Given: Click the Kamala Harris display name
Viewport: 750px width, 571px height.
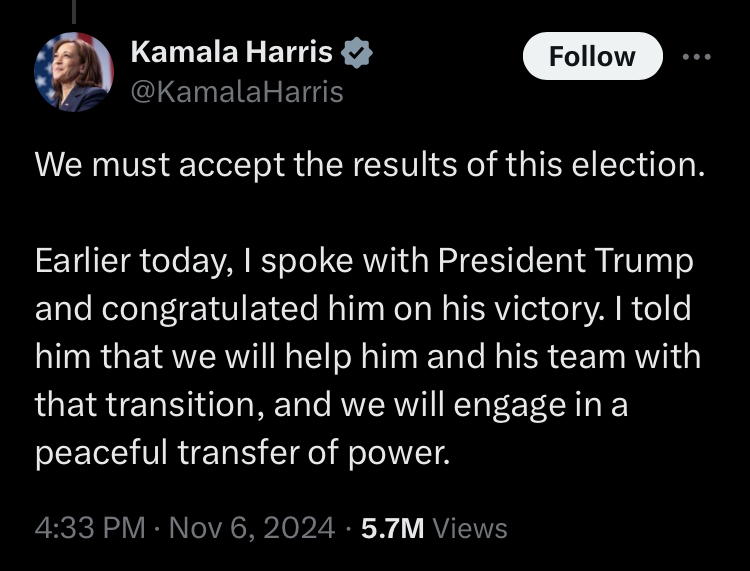Looking at the screenshot, I should click(231, 54).
